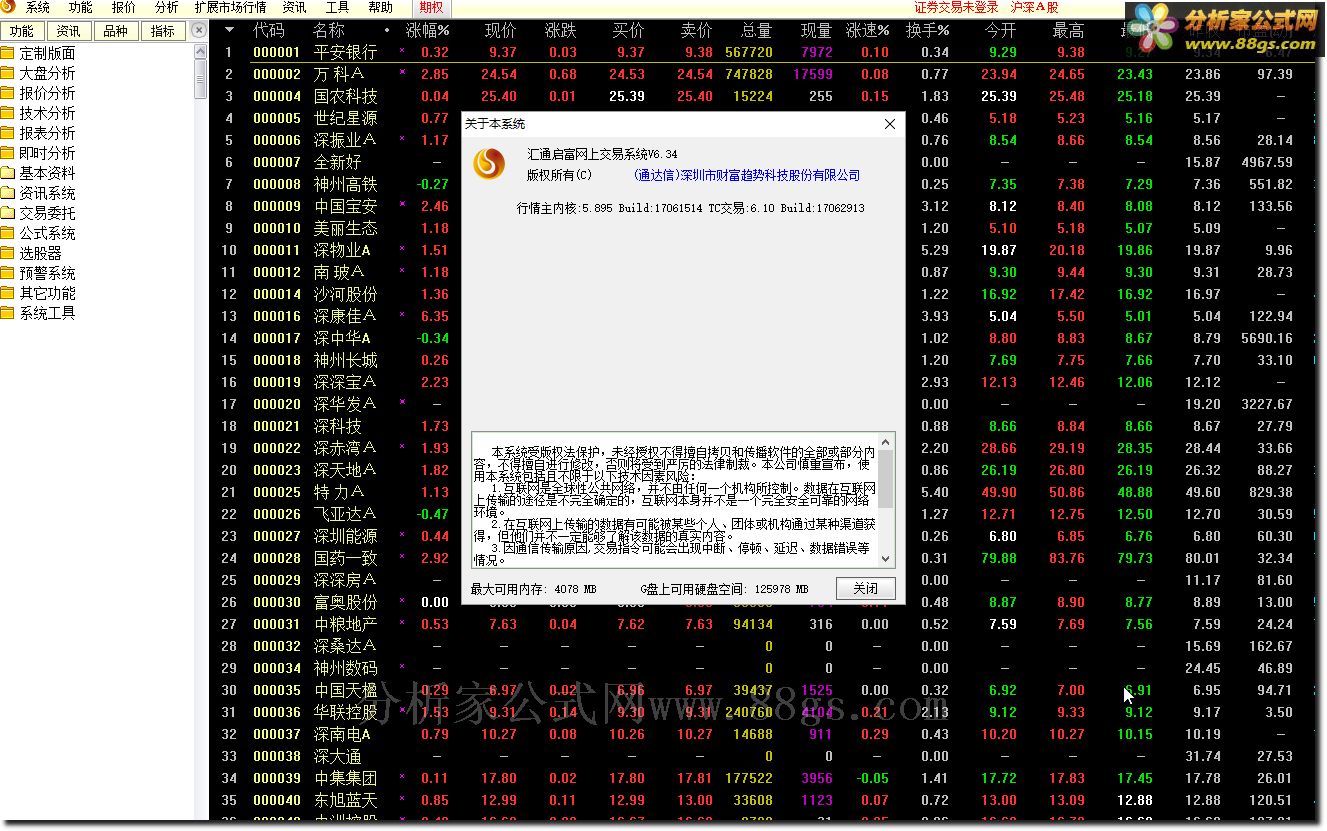Open the 扩展市场行情 menu
The height and width of the screenshot is (831, 1327).
pyautogui.click(x=231, y=8)
